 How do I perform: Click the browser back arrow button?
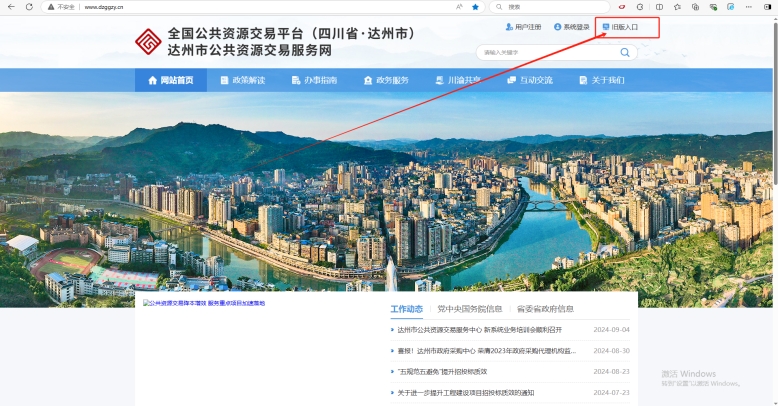coord(10,6)
